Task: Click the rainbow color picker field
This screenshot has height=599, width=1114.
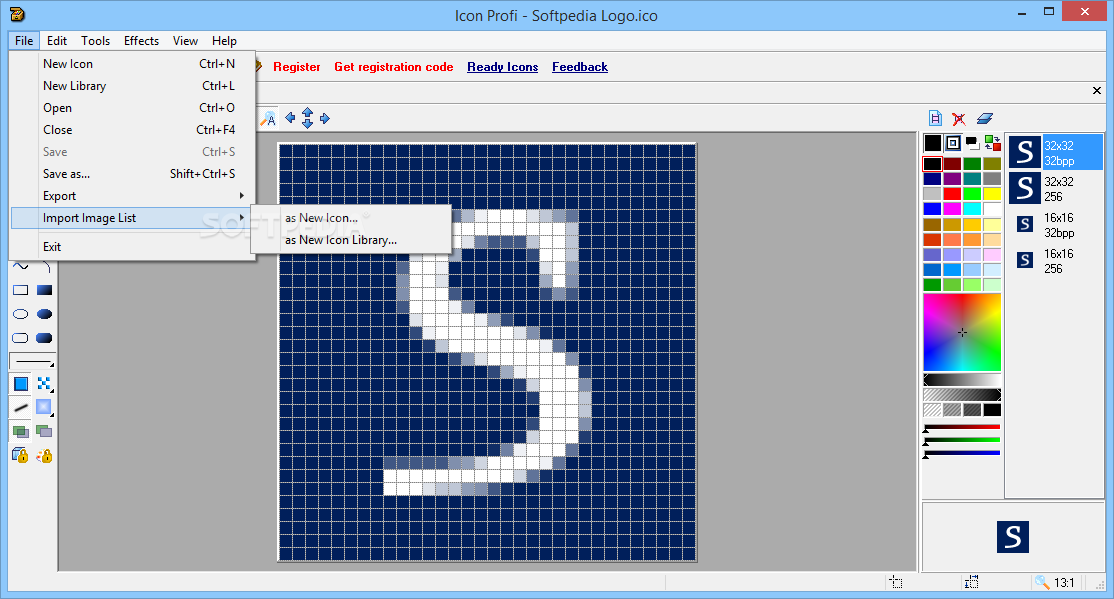Action: pos(962,332)
